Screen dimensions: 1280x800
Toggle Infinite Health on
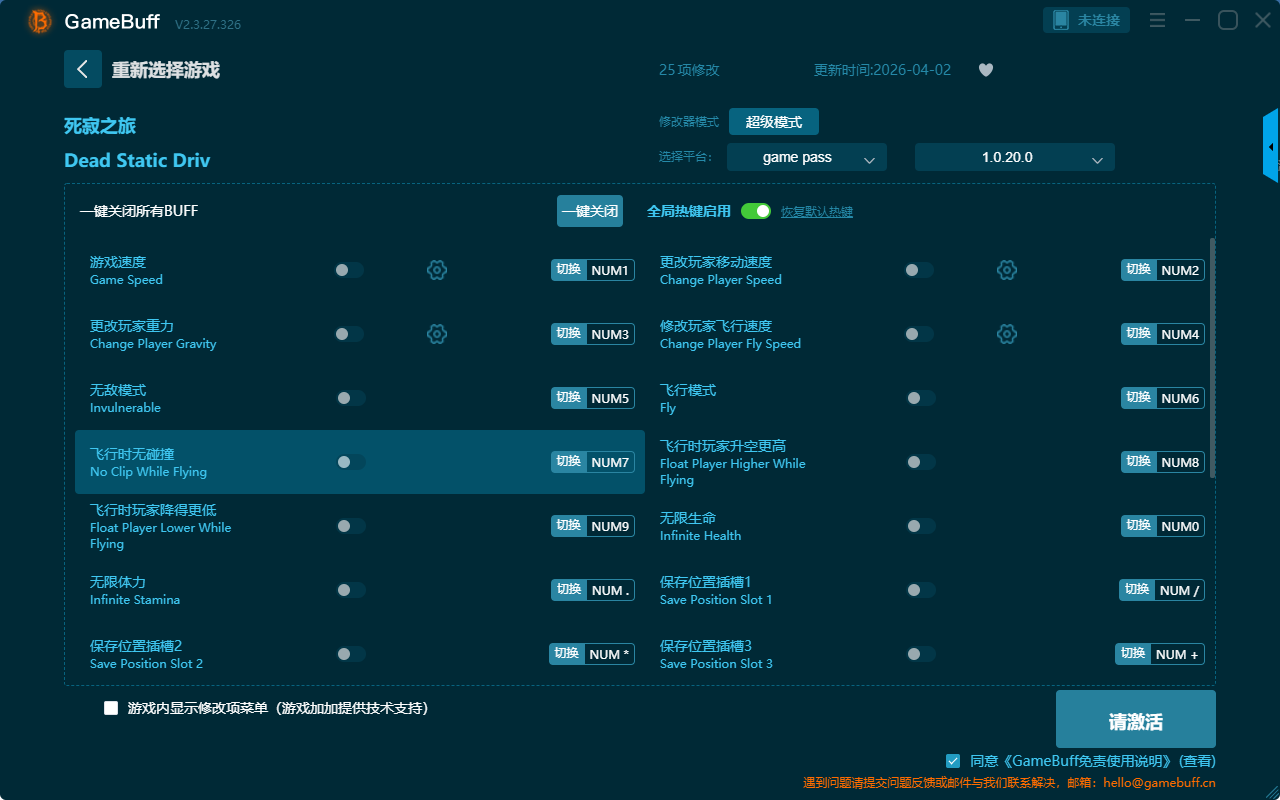(920, 526)
